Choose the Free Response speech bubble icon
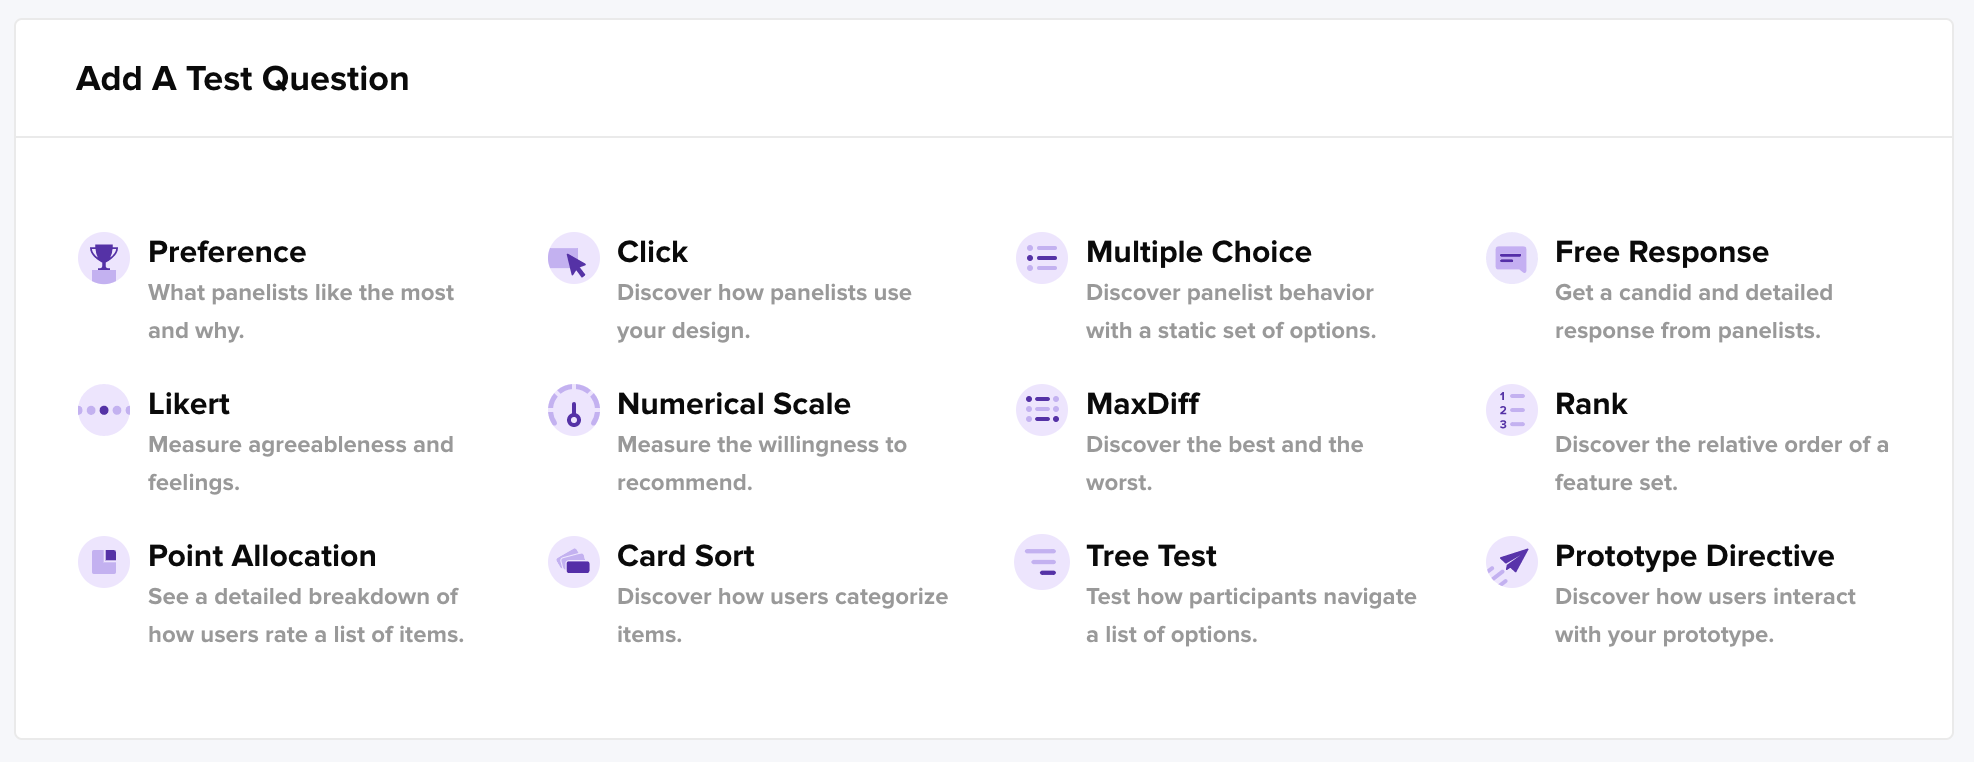The height and width of the screenshot is (762, 1974). pos(1511,258)
